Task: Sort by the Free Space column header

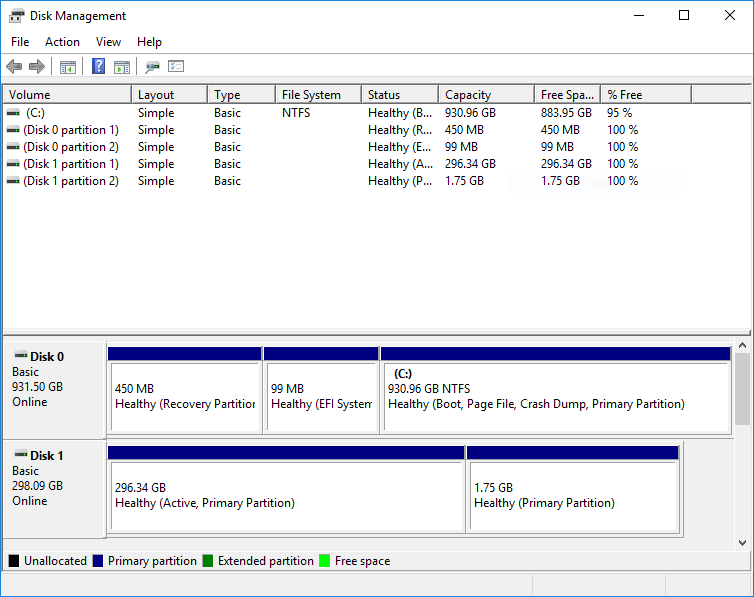Action: coord(568,95)
